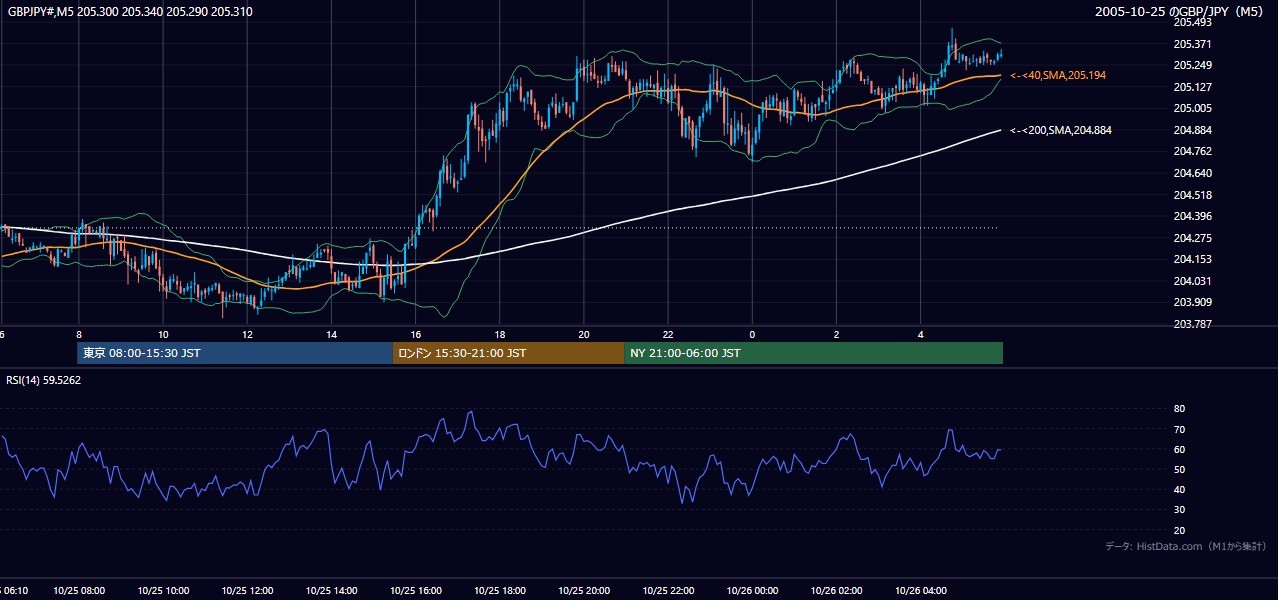Click price axis value 205.005
The height and width of the screenshot is (600, 1278).
coord(1192,108)
